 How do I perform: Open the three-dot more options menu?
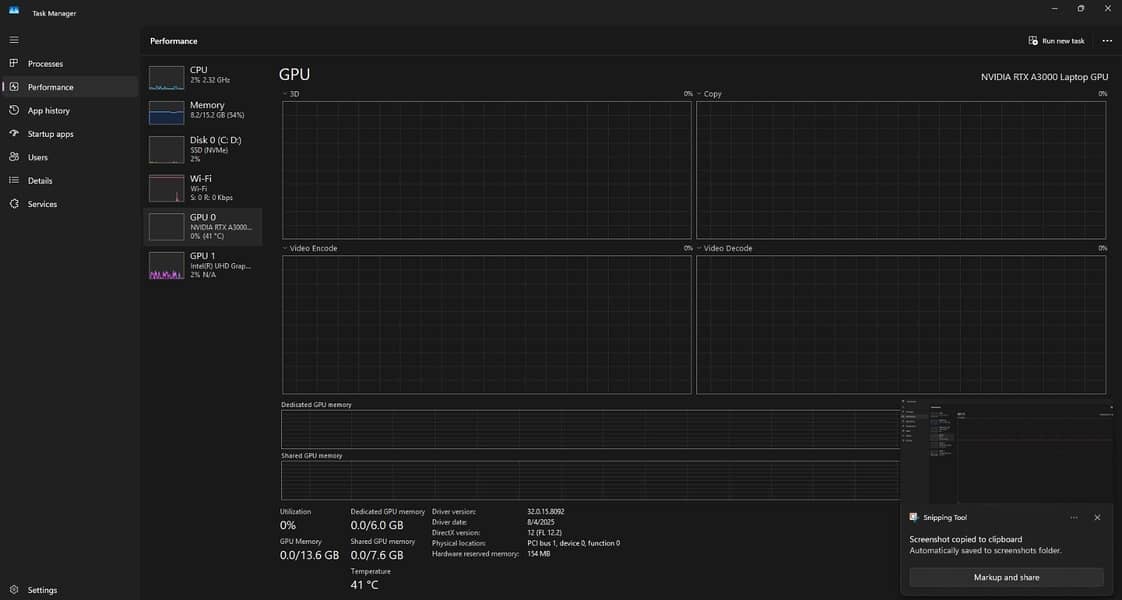pos(1107,41)
